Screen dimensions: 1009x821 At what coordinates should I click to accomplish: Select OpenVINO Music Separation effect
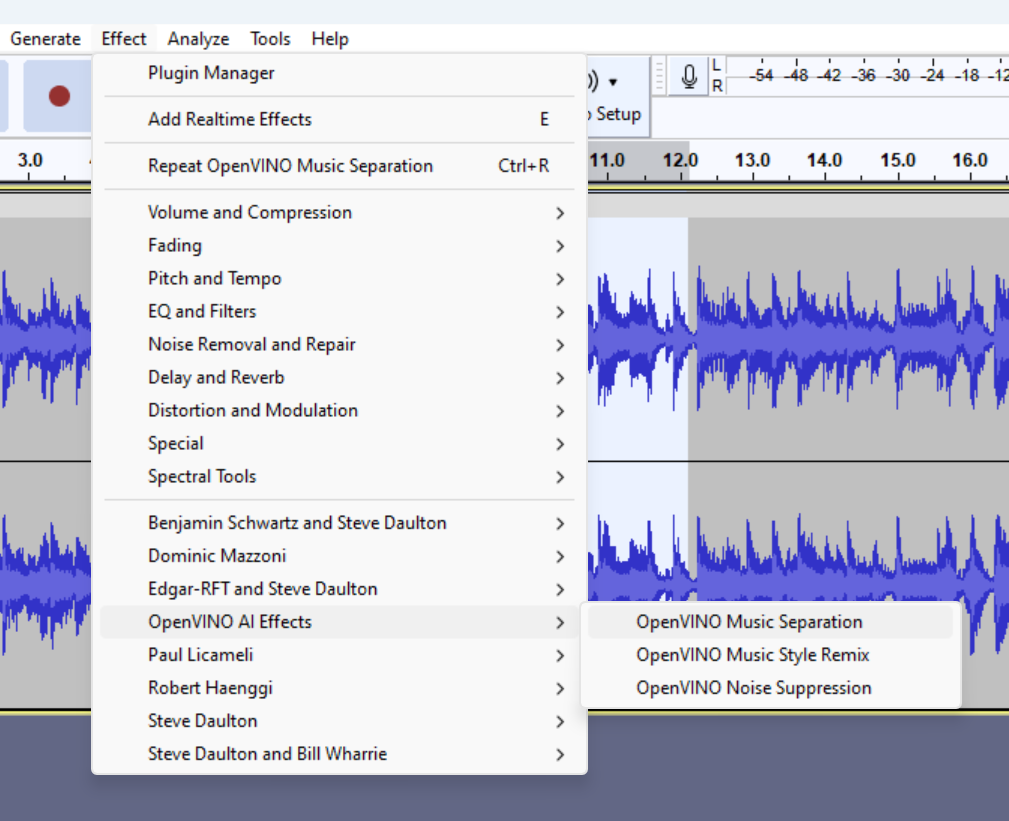(x=770, y=622)
